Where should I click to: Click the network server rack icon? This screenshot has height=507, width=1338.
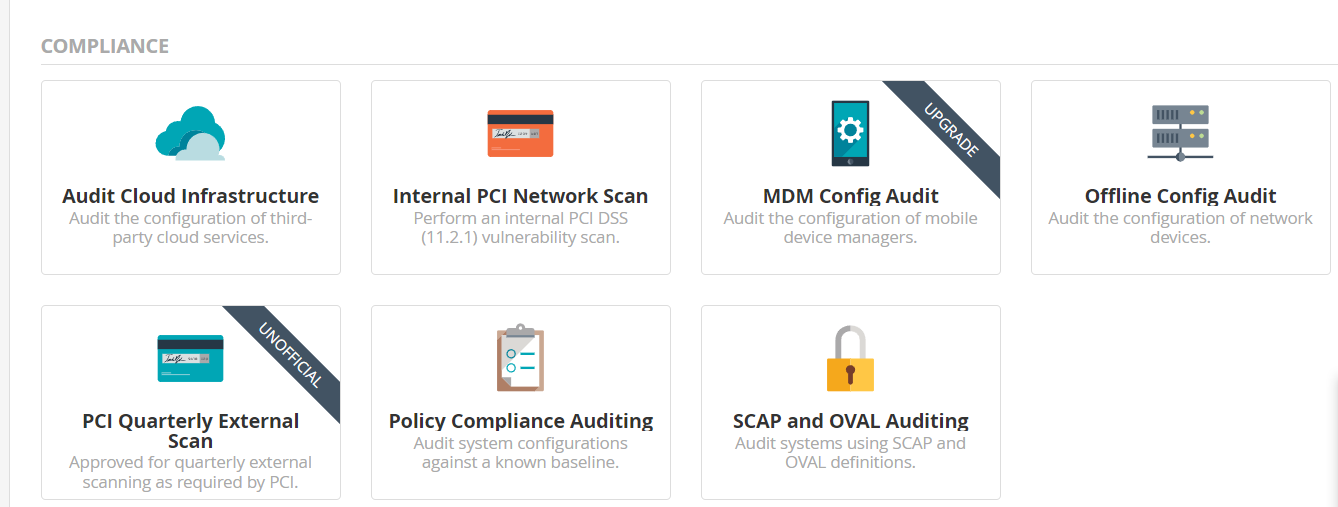click(x=1180, y=132)
